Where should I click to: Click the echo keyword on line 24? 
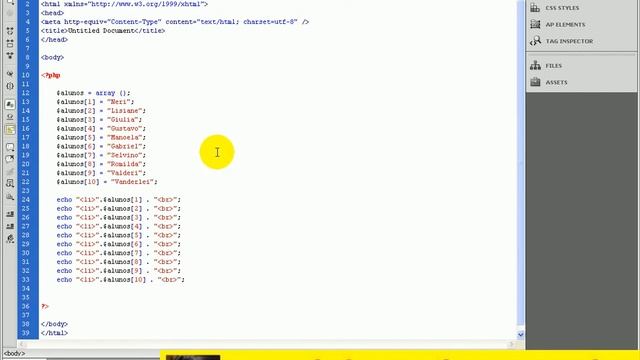[64, 200]
